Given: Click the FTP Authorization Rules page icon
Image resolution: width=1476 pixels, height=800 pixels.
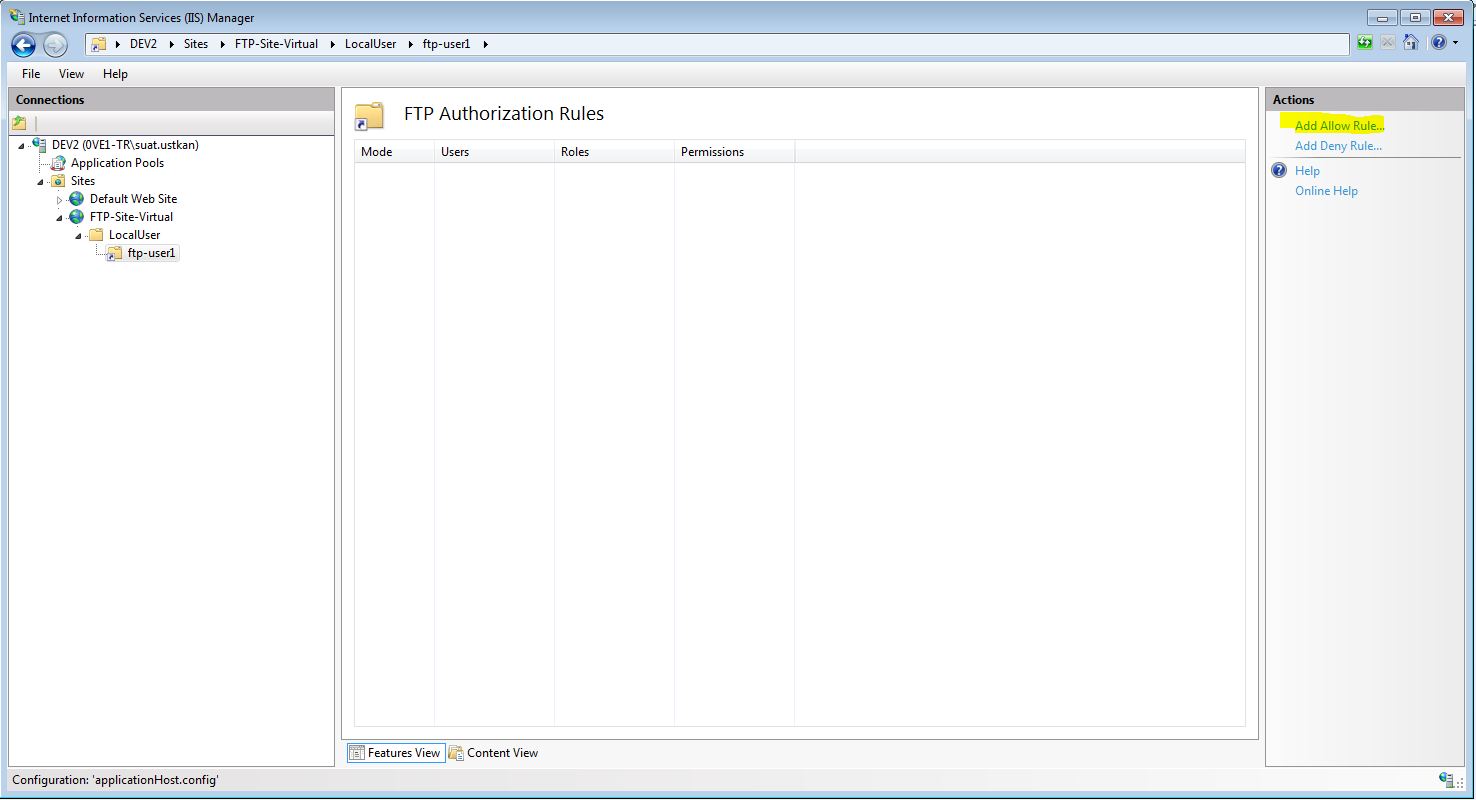Looking at the screenshot, I should click(369, 116).
